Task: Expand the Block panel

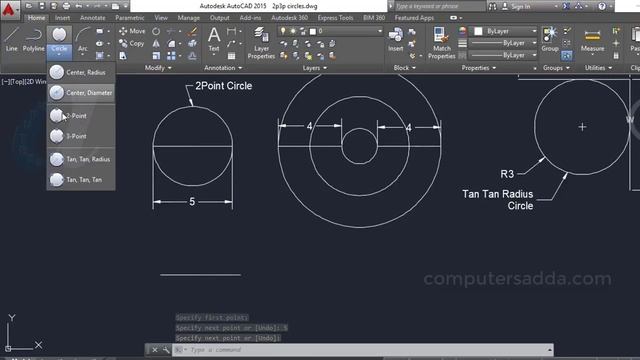Action: pos(405,68)
